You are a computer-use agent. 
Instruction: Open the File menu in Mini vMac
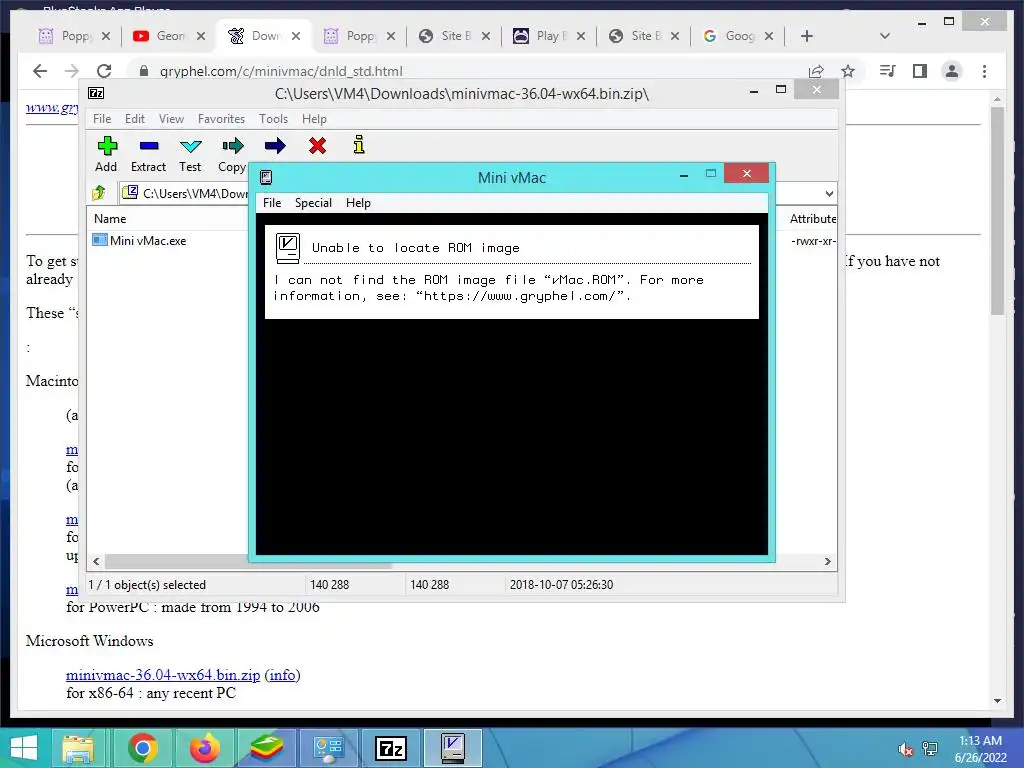(272, 203)
